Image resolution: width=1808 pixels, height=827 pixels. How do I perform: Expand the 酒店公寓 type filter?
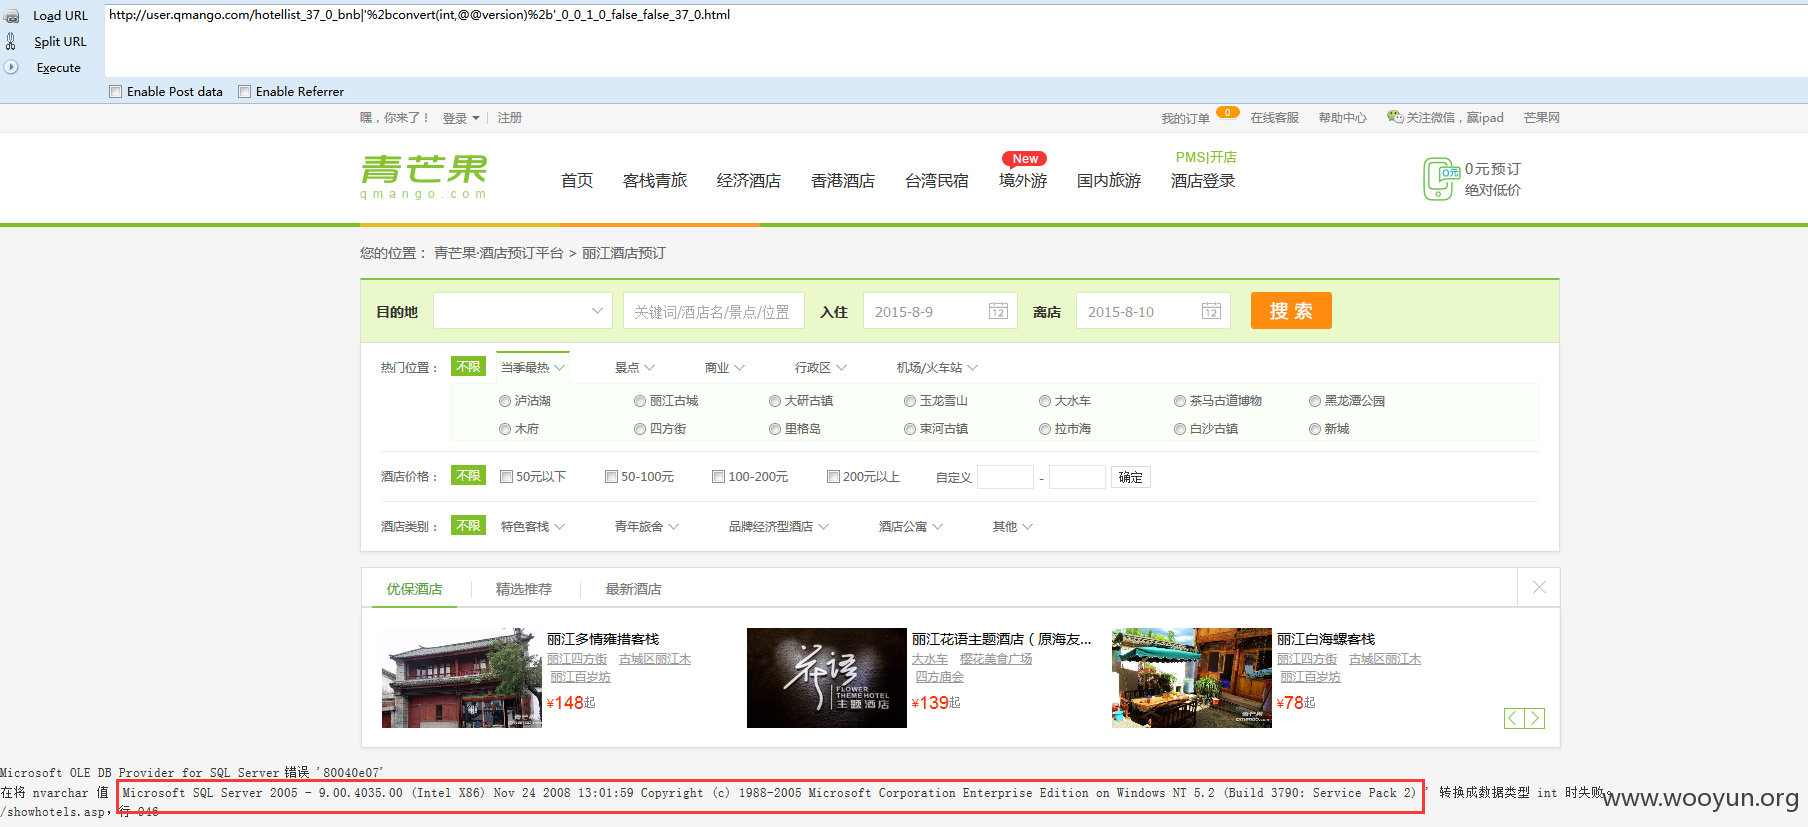point(911,526)
